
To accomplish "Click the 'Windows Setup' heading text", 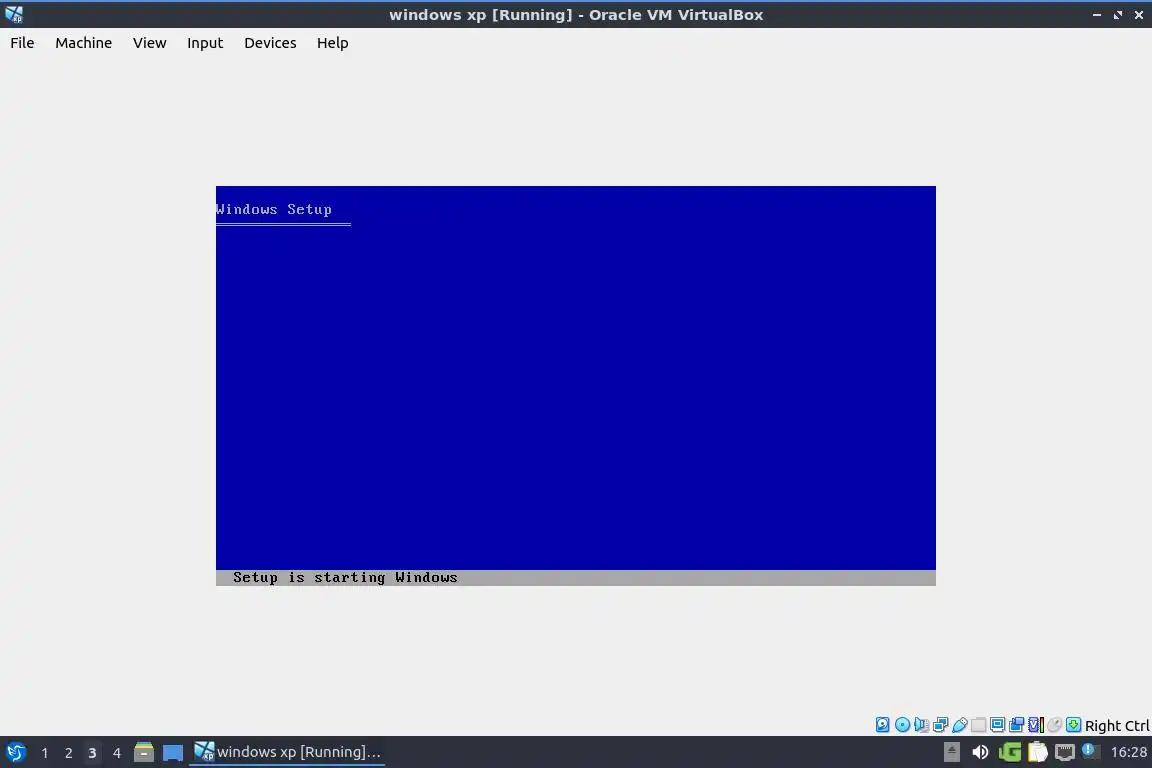I will [x=273, y=209].
